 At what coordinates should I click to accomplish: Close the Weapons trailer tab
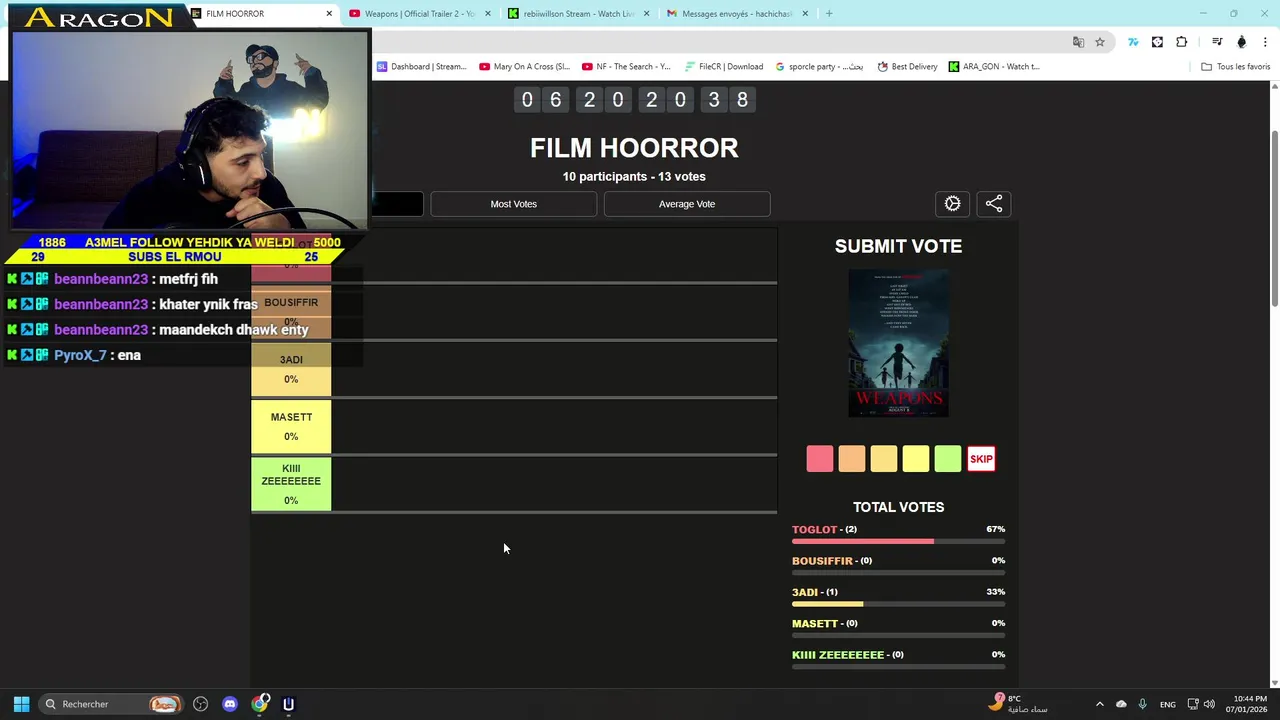(x=488, y=14)
